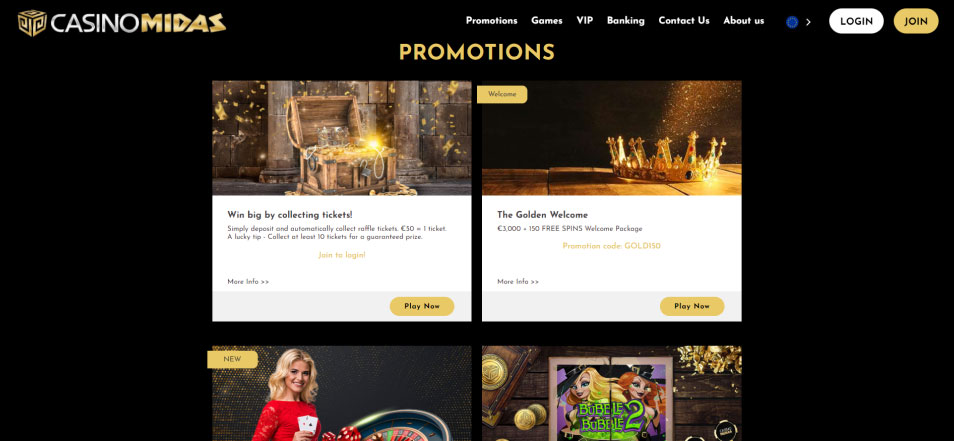Click the Welcome badge label
The width and height of the screenshot is (954, 441).
click(502, 94)
